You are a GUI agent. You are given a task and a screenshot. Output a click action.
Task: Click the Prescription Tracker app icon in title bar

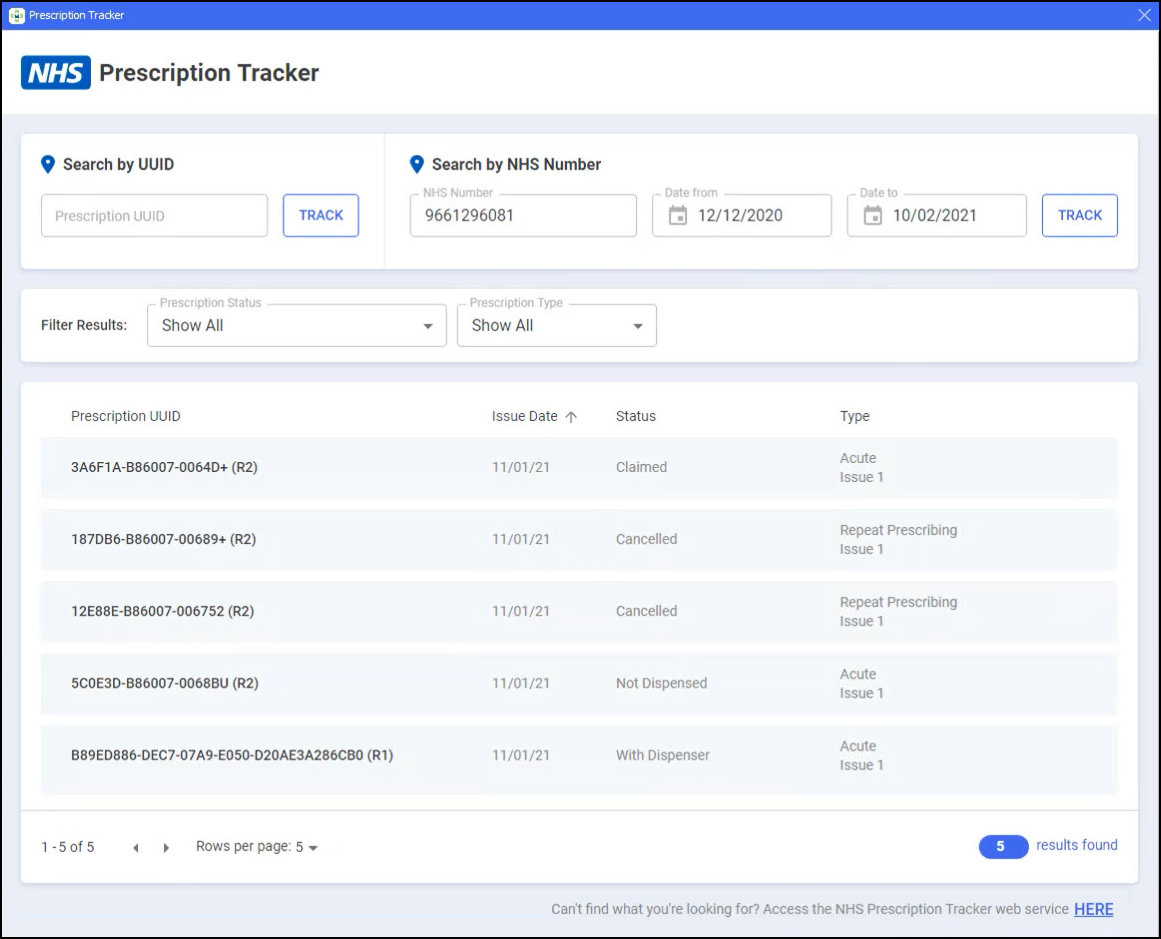tap(16, 15)
